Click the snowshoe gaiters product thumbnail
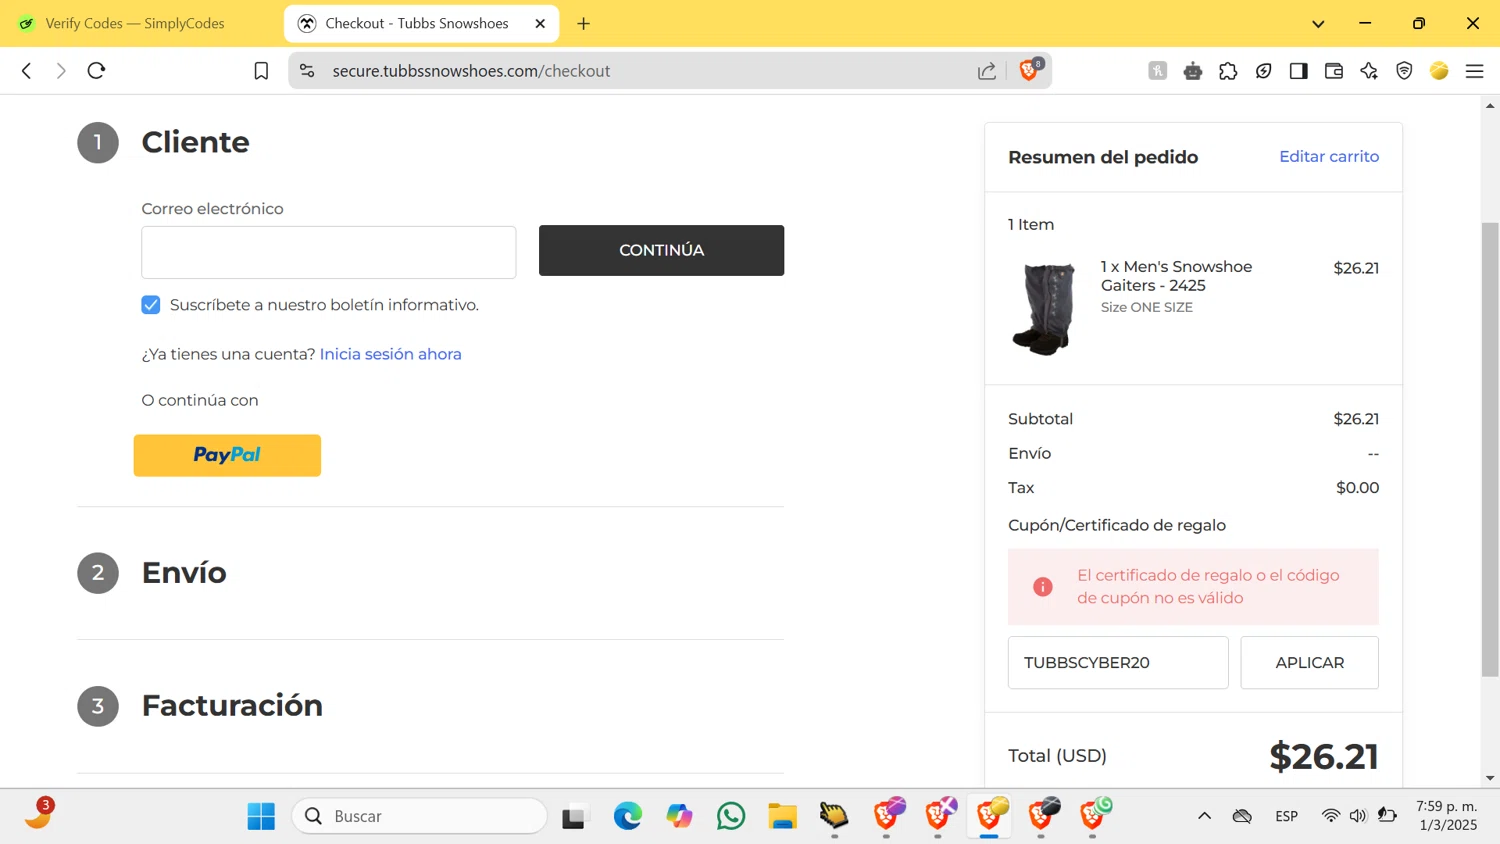The height and width of the screenshot is (844, 1500). point(1044,309)
